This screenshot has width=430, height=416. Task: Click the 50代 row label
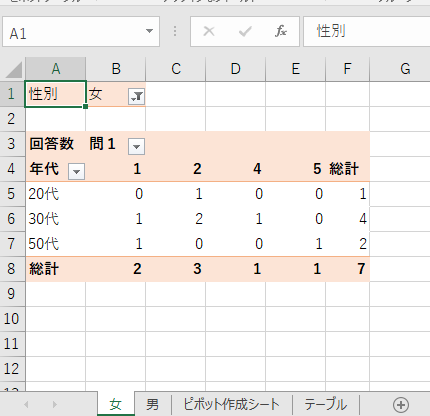[x=44, y=244]
